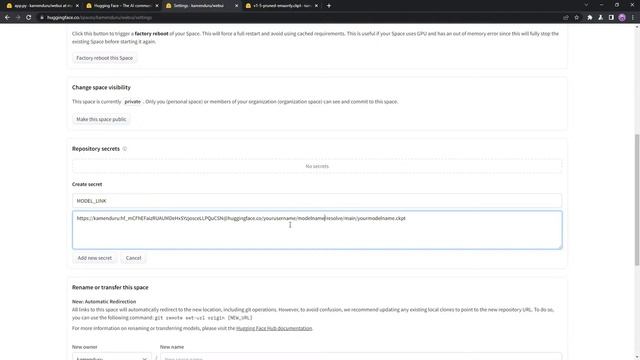Screen dimensions: 640x360
Task: Open the Chrome three-dot menu
Action: [x=633, y=18]
